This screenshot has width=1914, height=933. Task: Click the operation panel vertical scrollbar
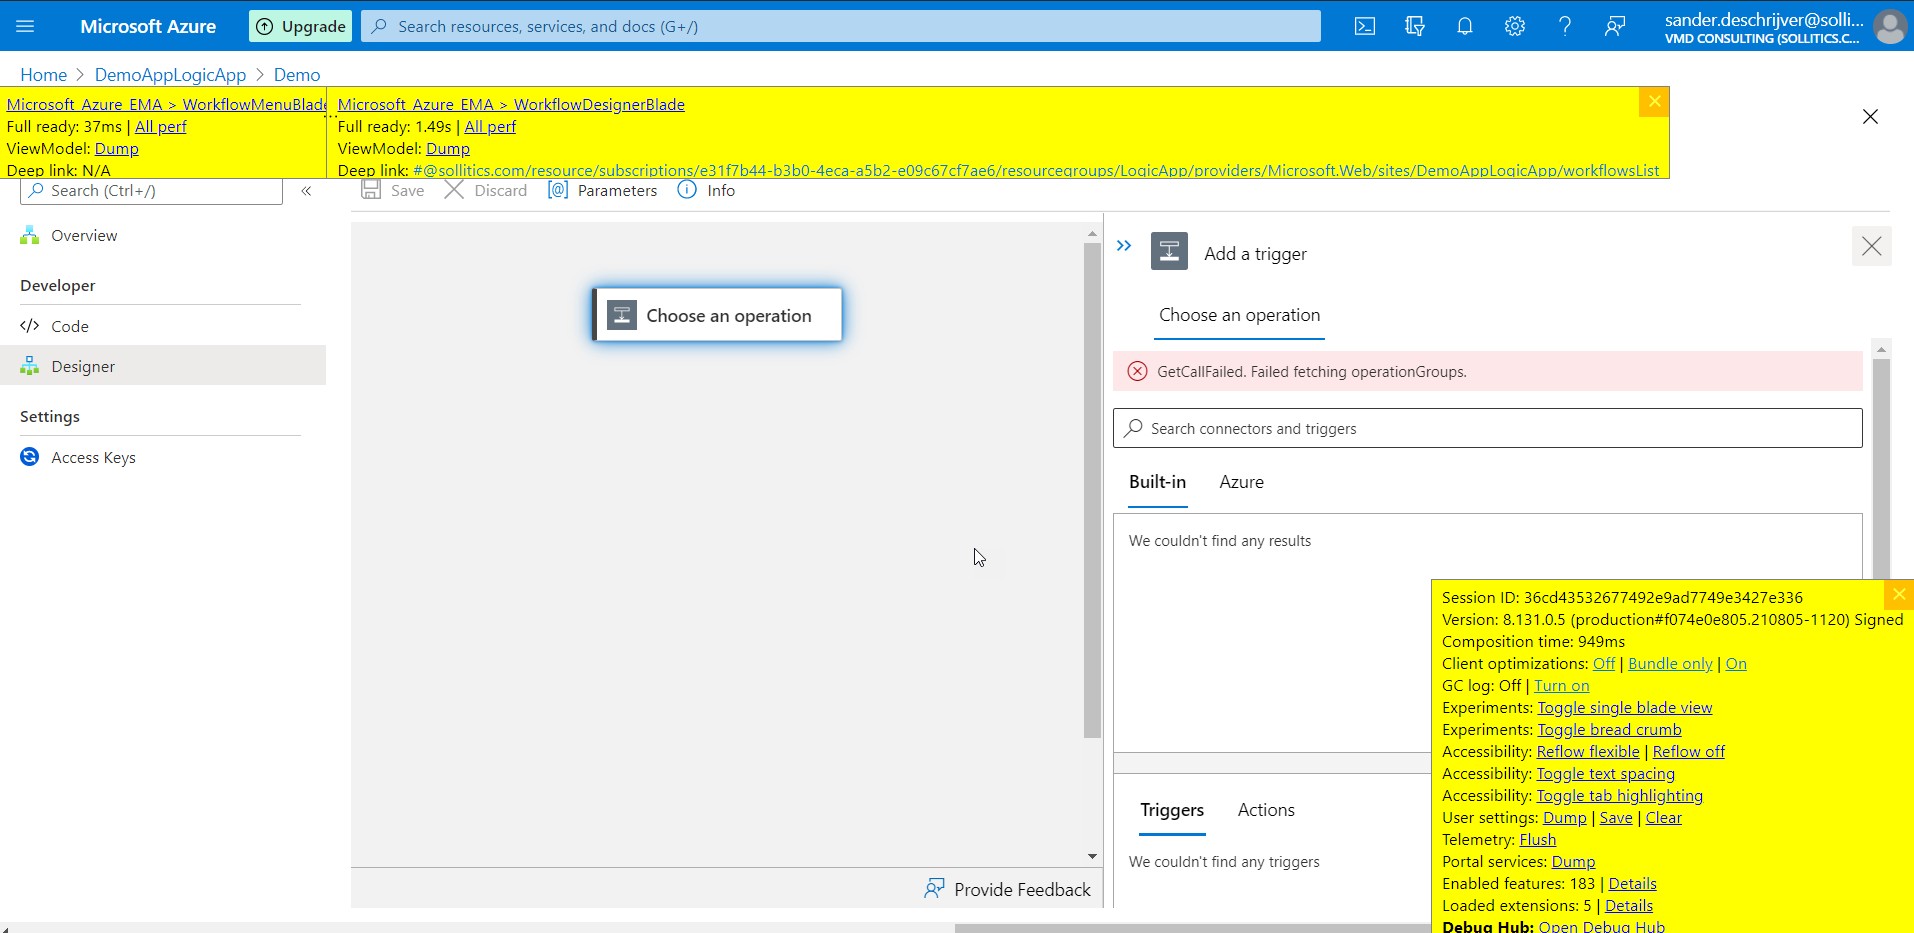click(1881, 470)
